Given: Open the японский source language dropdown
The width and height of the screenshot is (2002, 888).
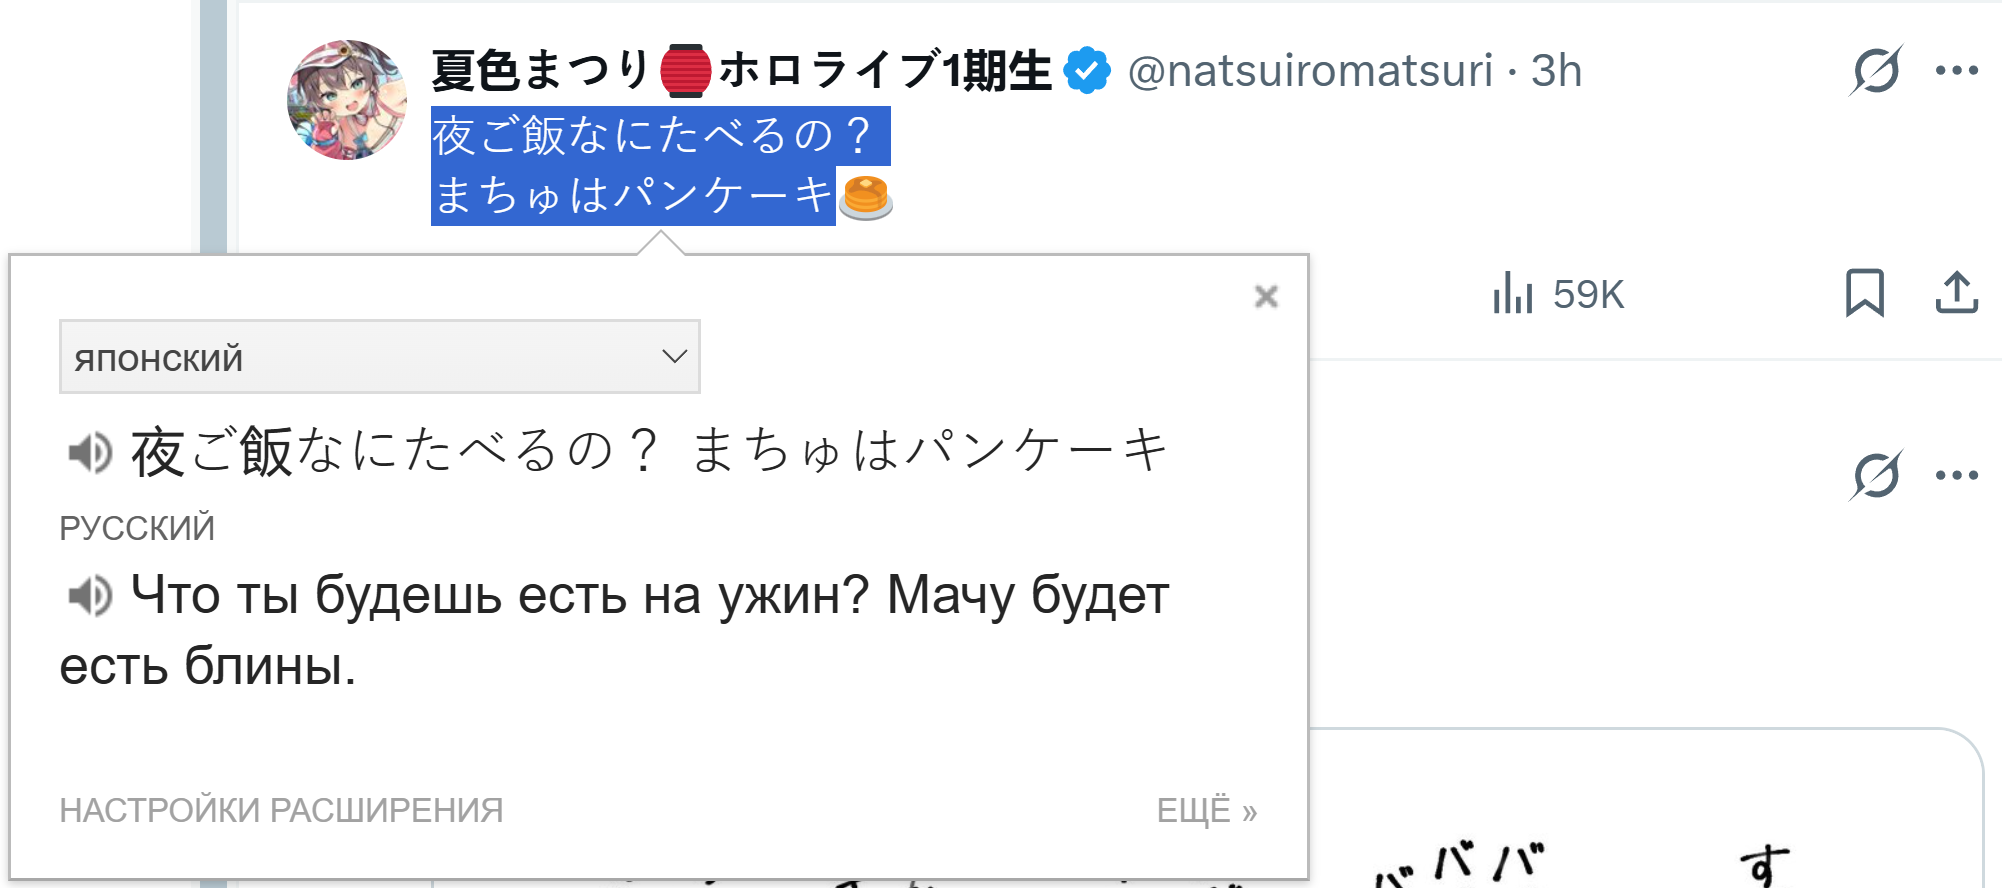Looking at the screenshot, I should coord(380,357).
